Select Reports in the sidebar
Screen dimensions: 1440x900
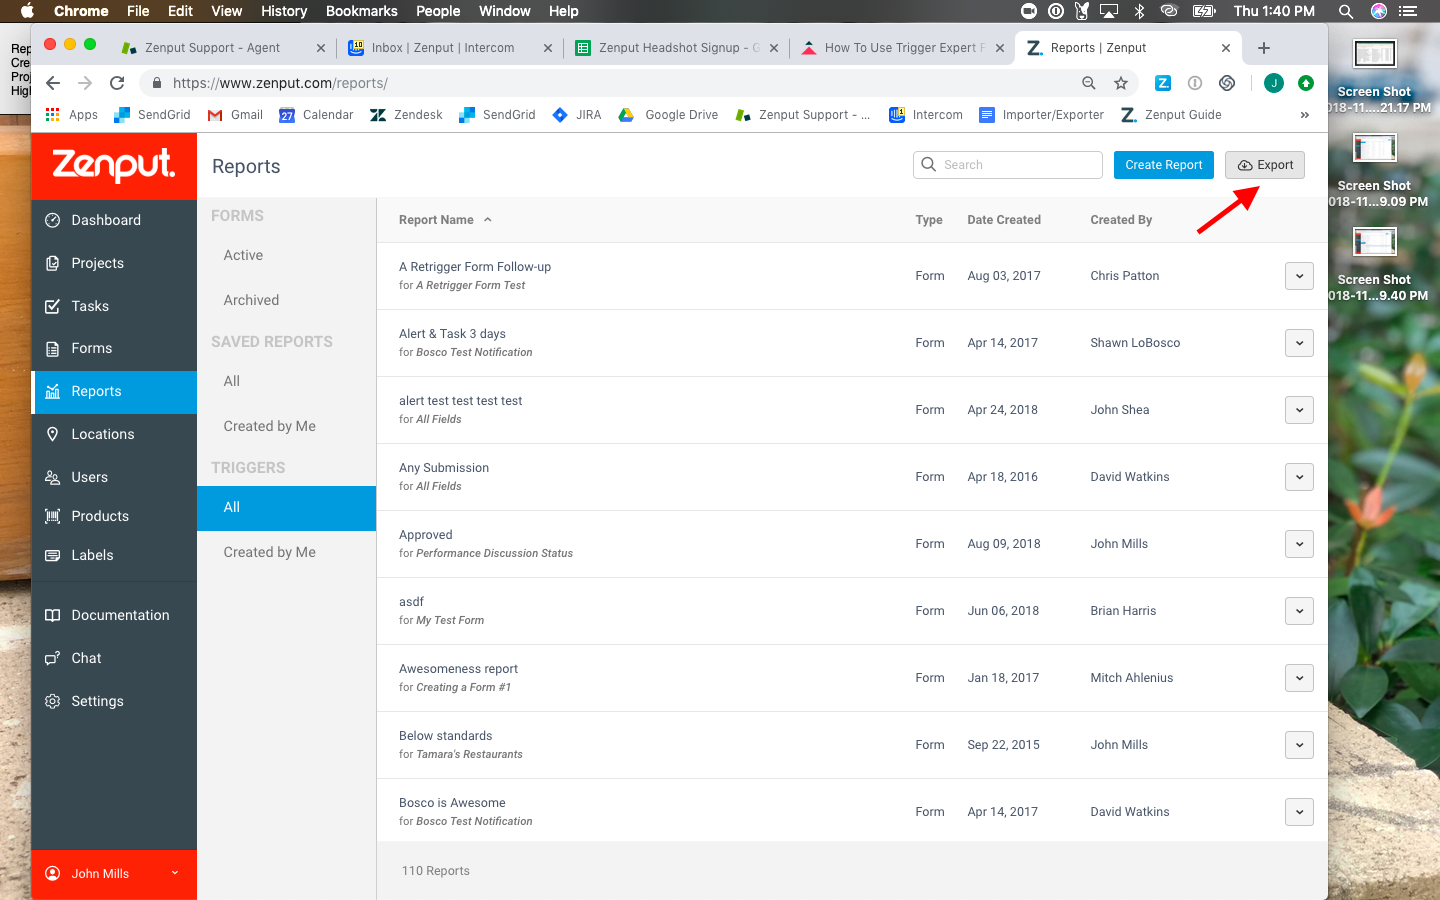point(114,391)
